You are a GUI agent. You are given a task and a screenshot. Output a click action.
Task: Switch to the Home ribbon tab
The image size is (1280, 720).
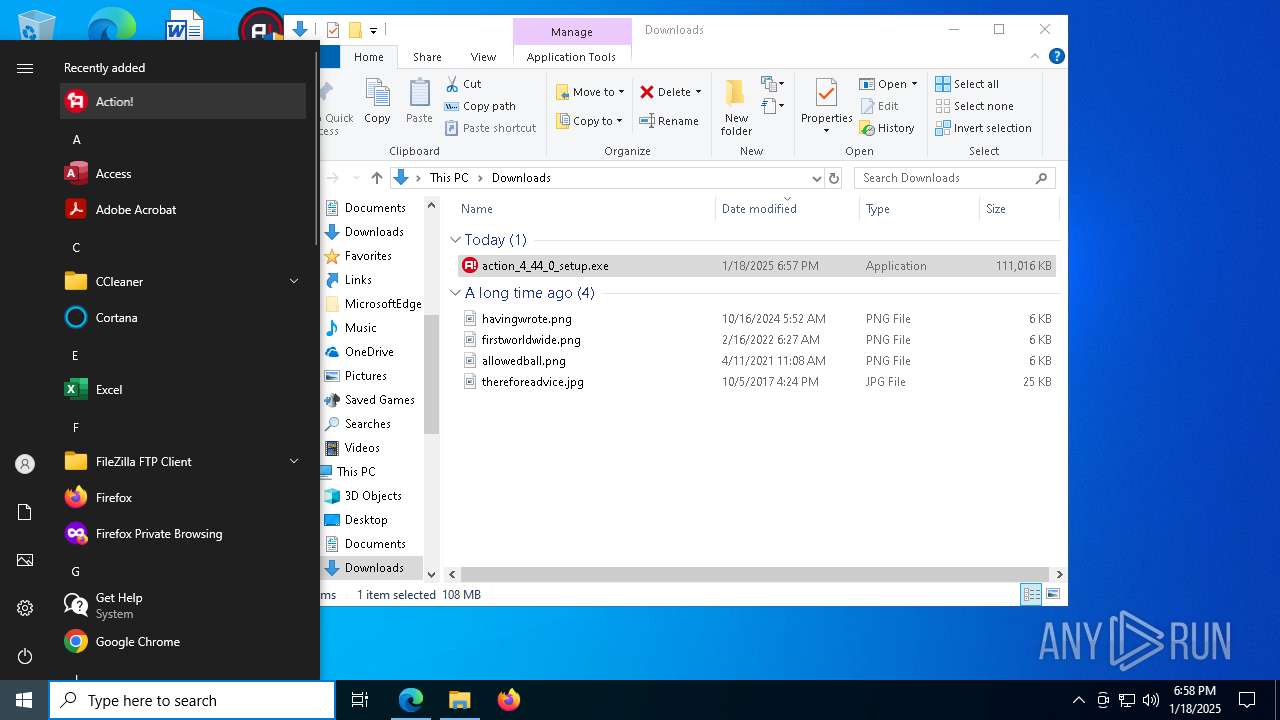tap(368, 57)
